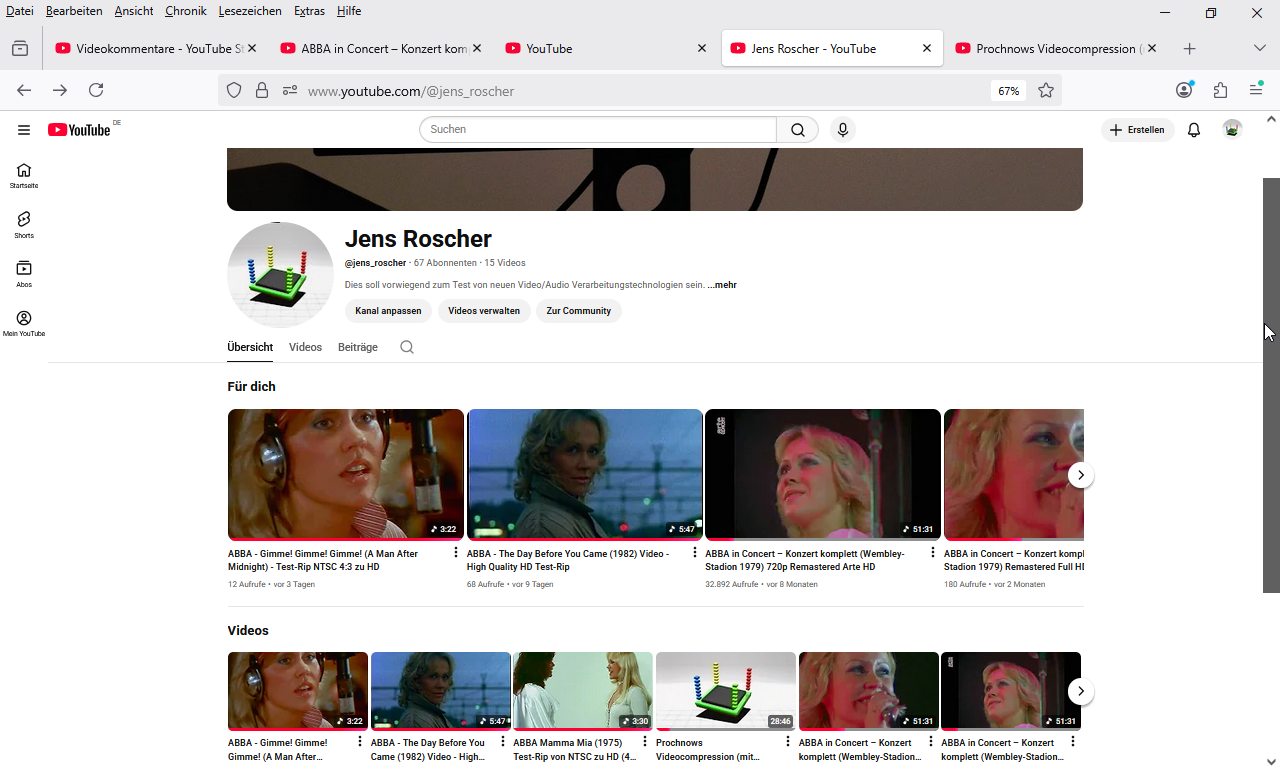The image size is (1280, 770).
Task: Show the list of all tabs dropdown
Action: [x=1259, y=48]
